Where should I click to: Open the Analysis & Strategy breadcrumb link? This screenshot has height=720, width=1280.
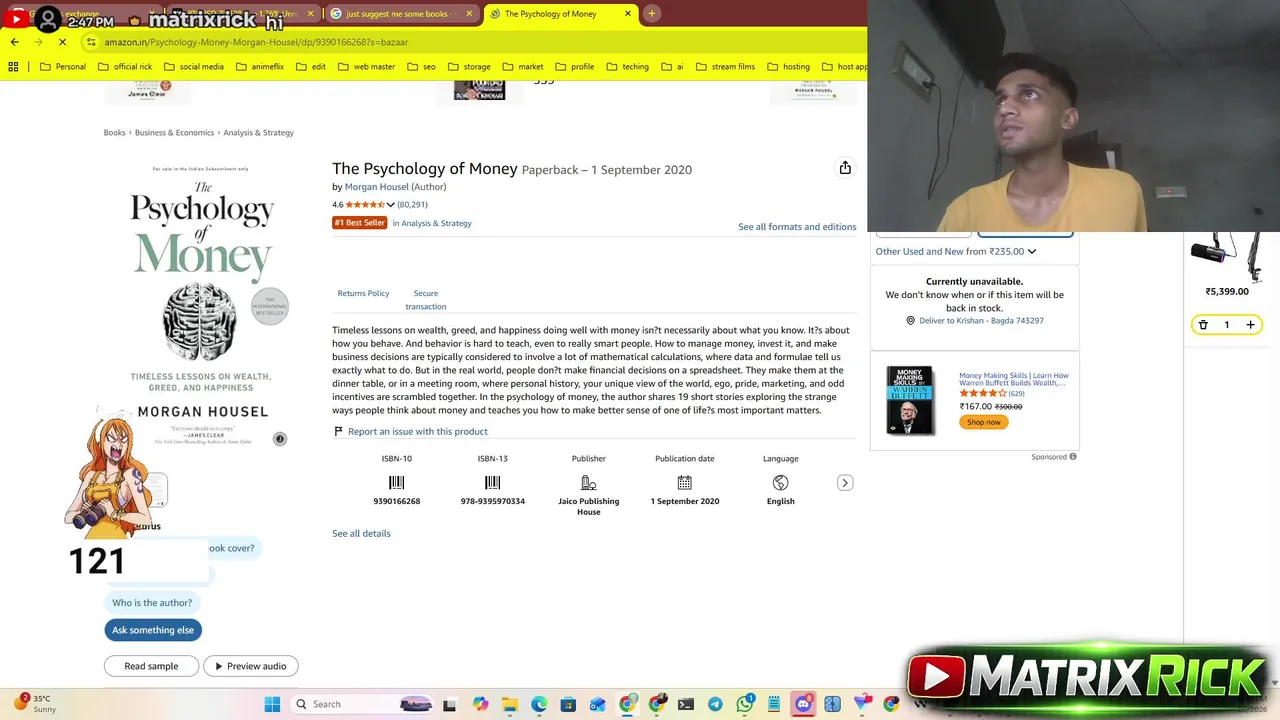258,132
